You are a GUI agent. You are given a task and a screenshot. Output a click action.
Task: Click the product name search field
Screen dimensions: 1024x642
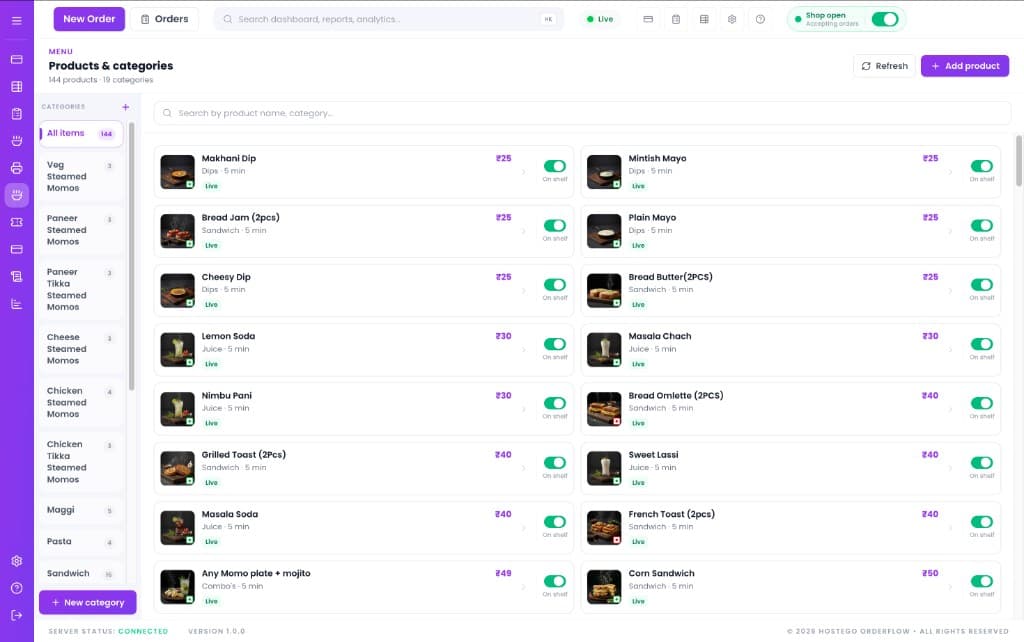click(582, 113)
